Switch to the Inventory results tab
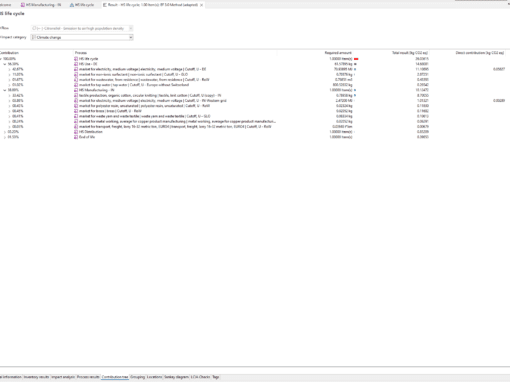 (x=36, y=377)
